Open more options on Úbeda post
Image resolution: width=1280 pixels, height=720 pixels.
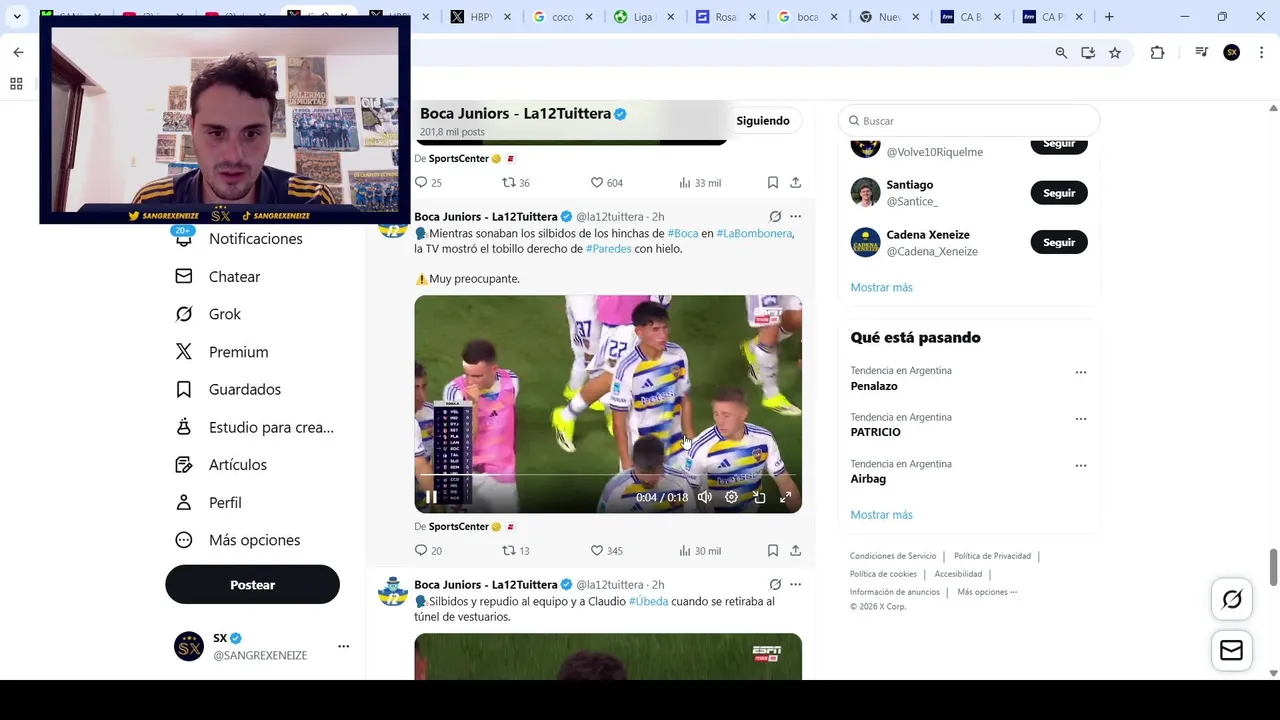(795, 584)
